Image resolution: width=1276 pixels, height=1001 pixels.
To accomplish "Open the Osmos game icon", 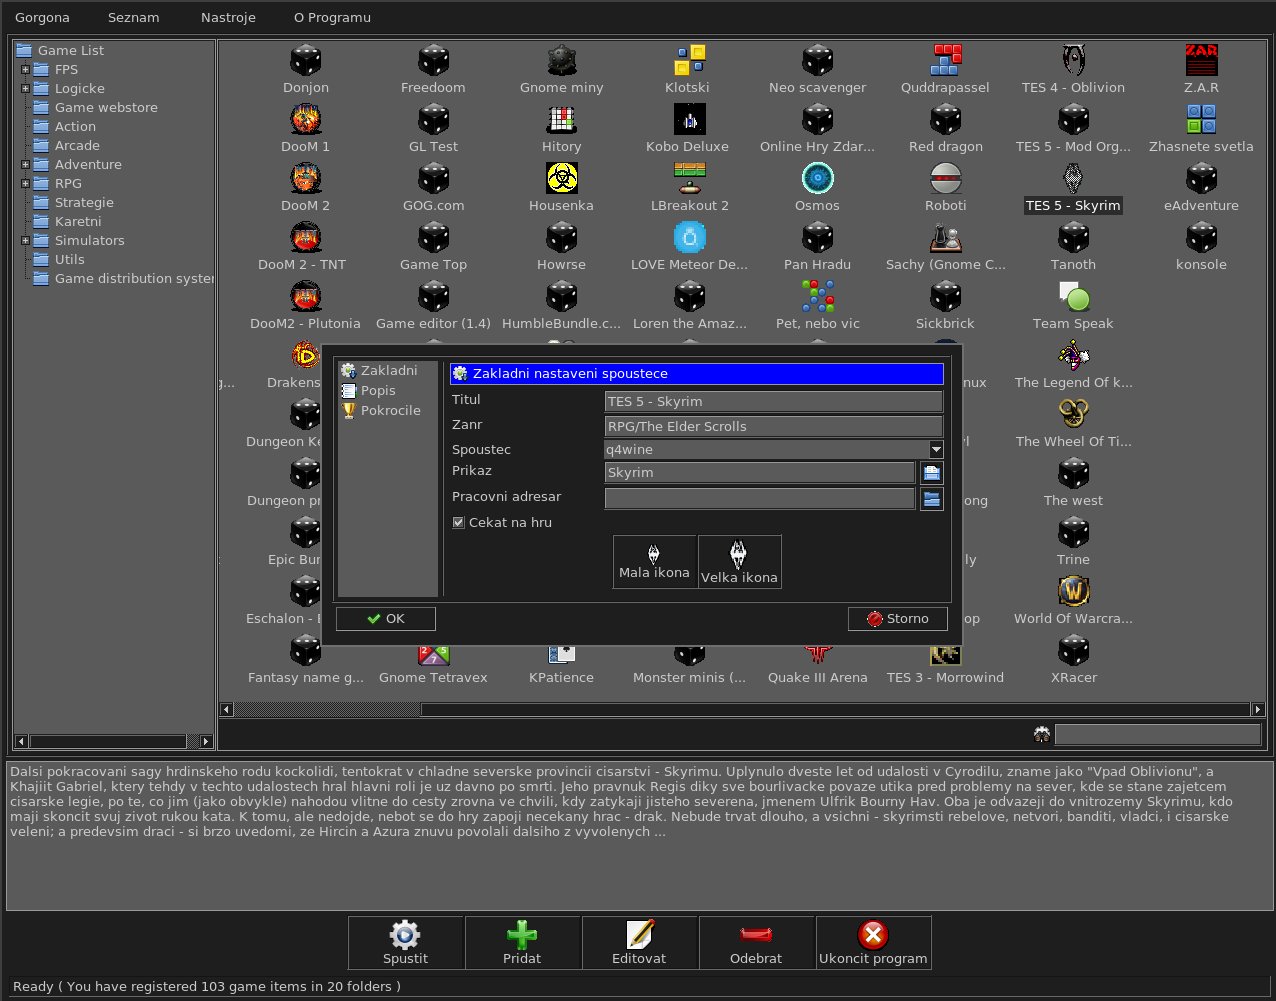I will [x=818, y=179].
